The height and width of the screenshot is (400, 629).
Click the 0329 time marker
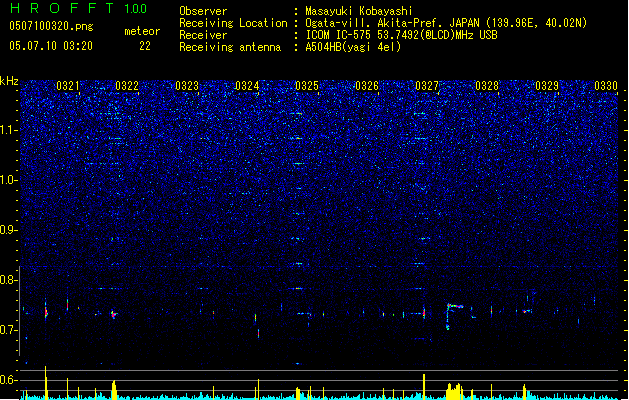point(547,86)
